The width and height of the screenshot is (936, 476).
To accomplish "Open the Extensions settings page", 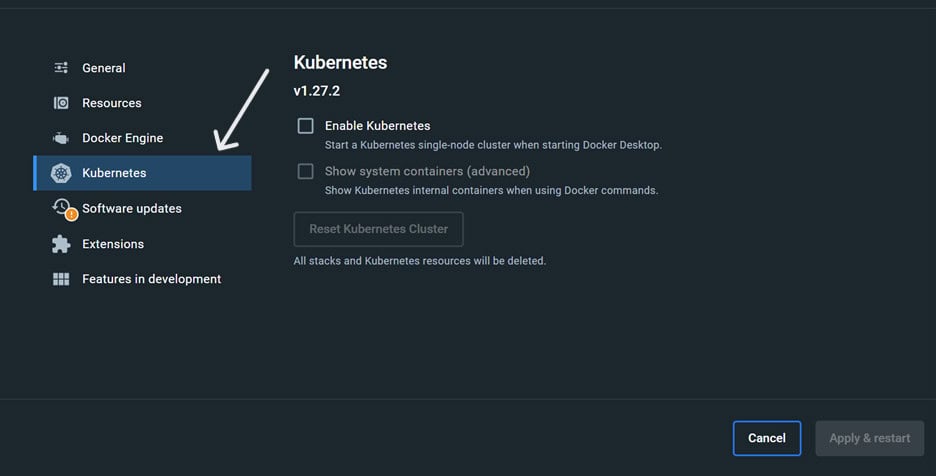I will pos(113,244).
